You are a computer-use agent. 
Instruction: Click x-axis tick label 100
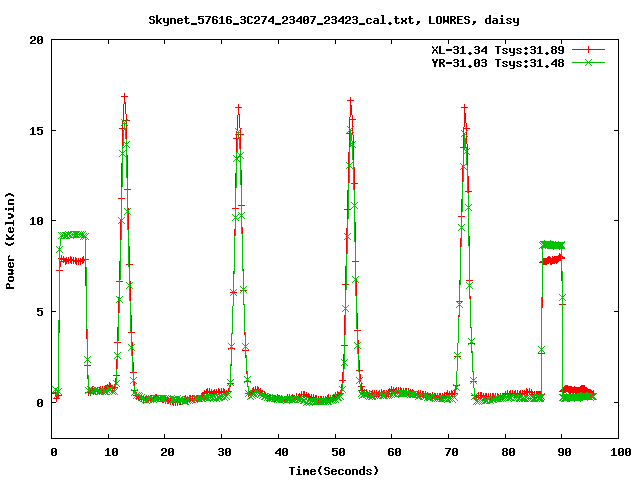(621, 452)
